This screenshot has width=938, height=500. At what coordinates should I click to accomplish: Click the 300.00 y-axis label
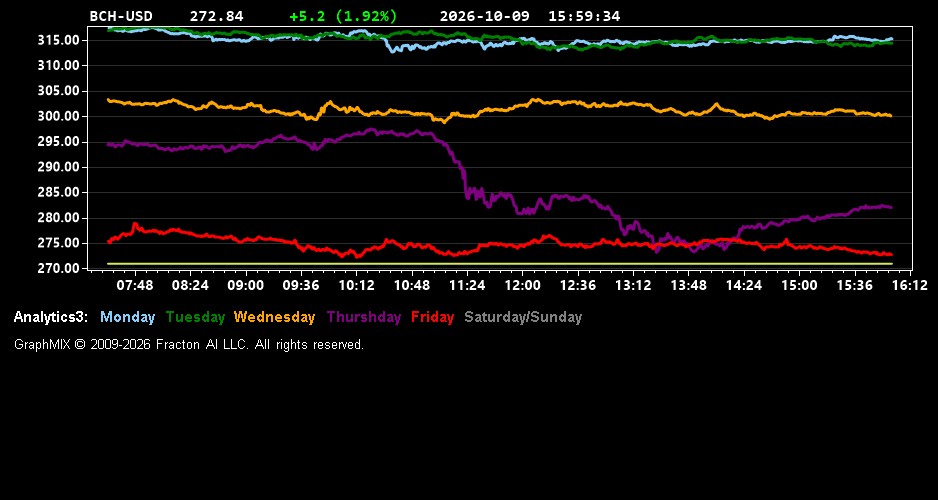[59, 116]
